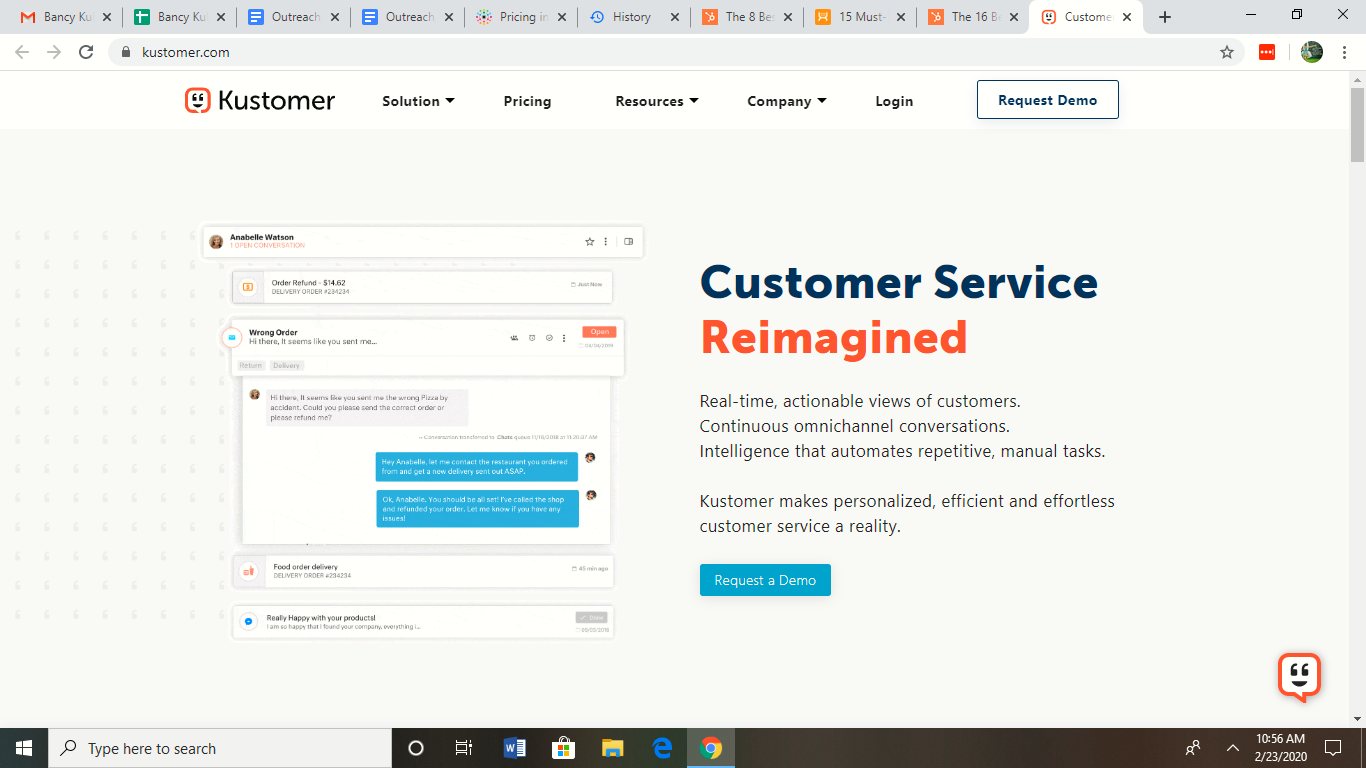Open the Chrome profile avatar
Image resolution: width=1366 pixels, height=768 pixels.
pos(1312,52)
